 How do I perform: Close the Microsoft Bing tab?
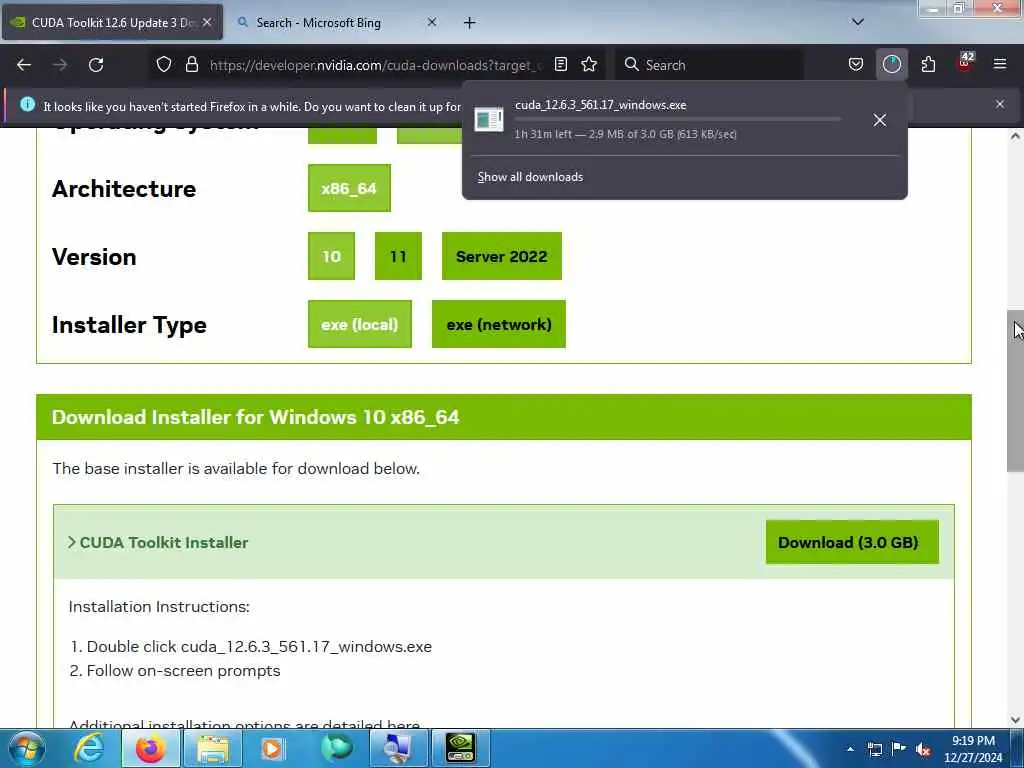pyautogui.click(x=432, y=22)
